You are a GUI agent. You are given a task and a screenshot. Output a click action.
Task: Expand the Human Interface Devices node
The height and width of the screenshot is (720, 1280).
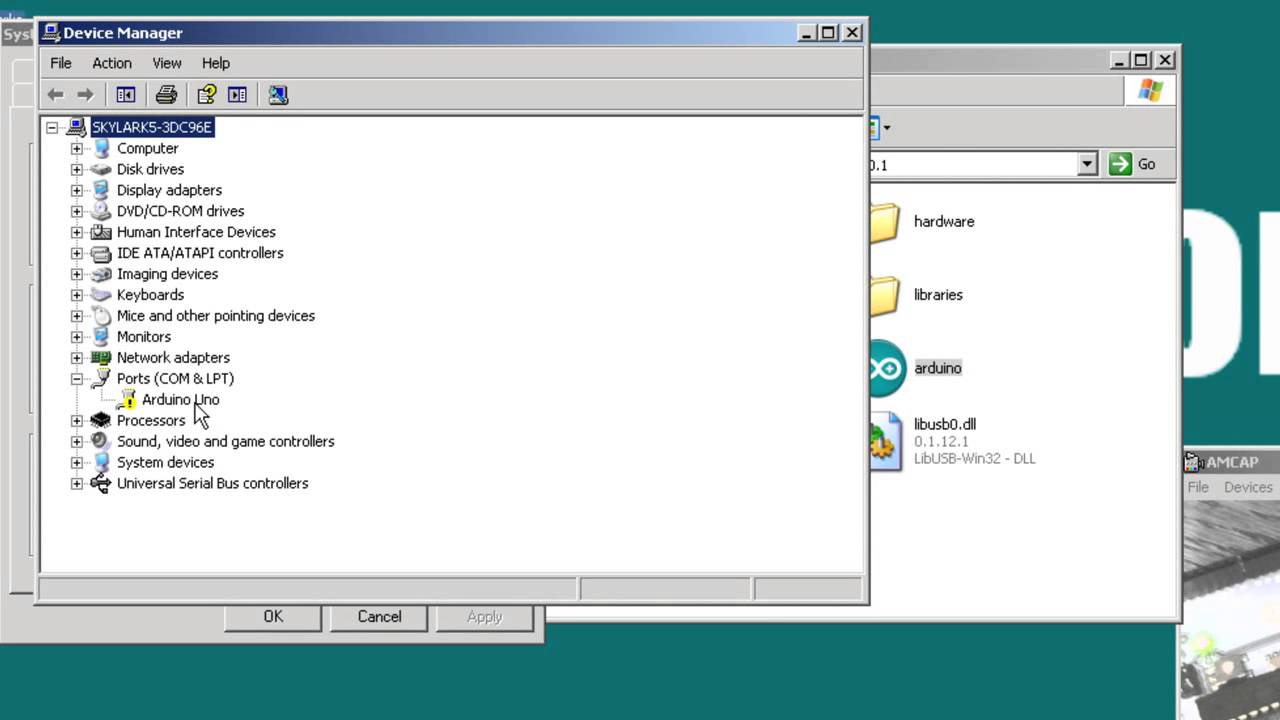pyautogui.click(x=77, y=232)
